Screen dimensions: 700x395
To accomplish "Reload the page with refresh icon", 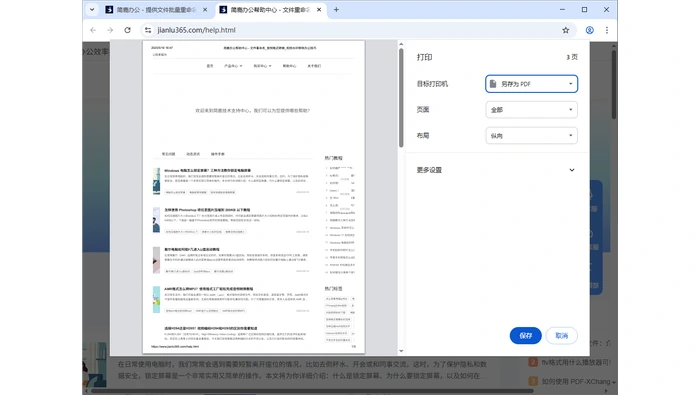I will pyautogui.click(x=127, y=30).
